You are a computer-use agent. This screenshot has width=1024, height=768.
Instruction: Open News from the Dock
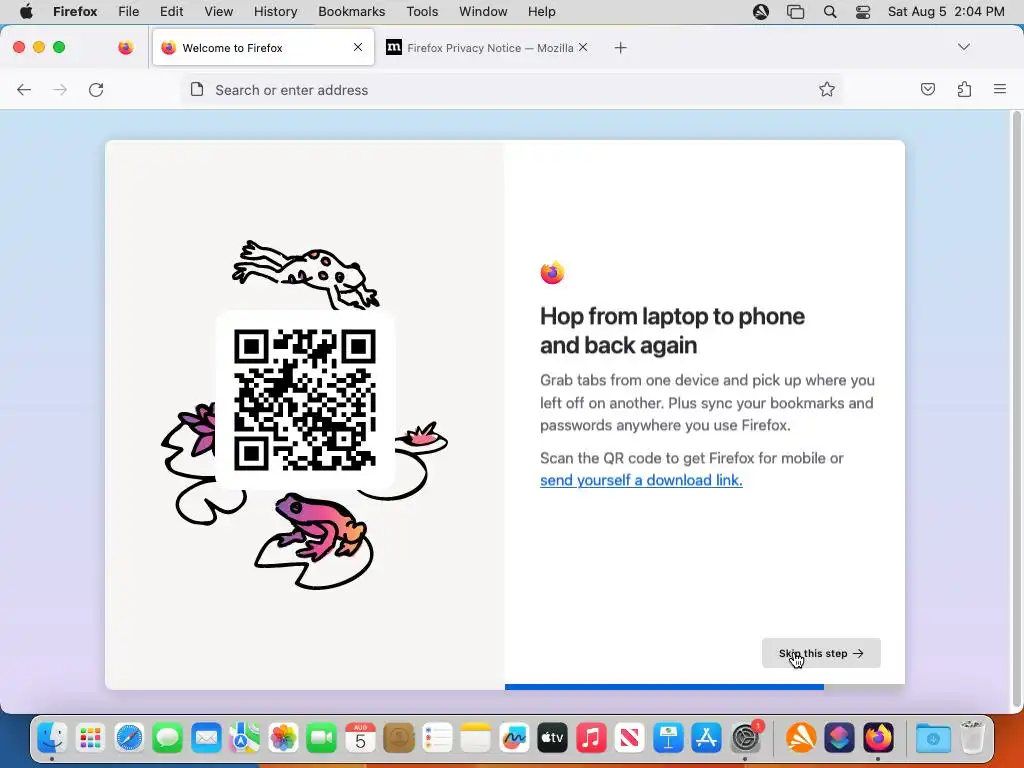pos(630,738)
